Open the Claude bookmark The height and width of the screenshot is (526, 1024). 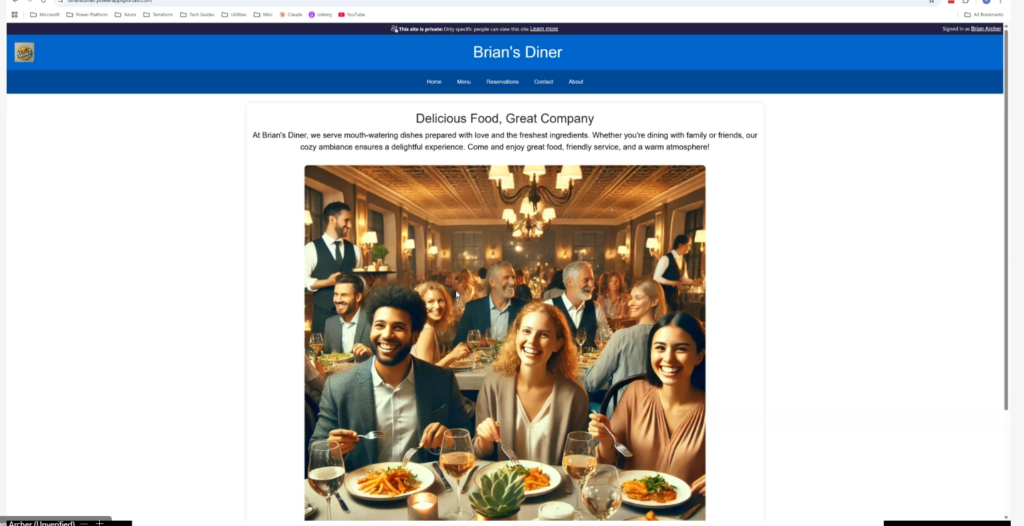291,14
